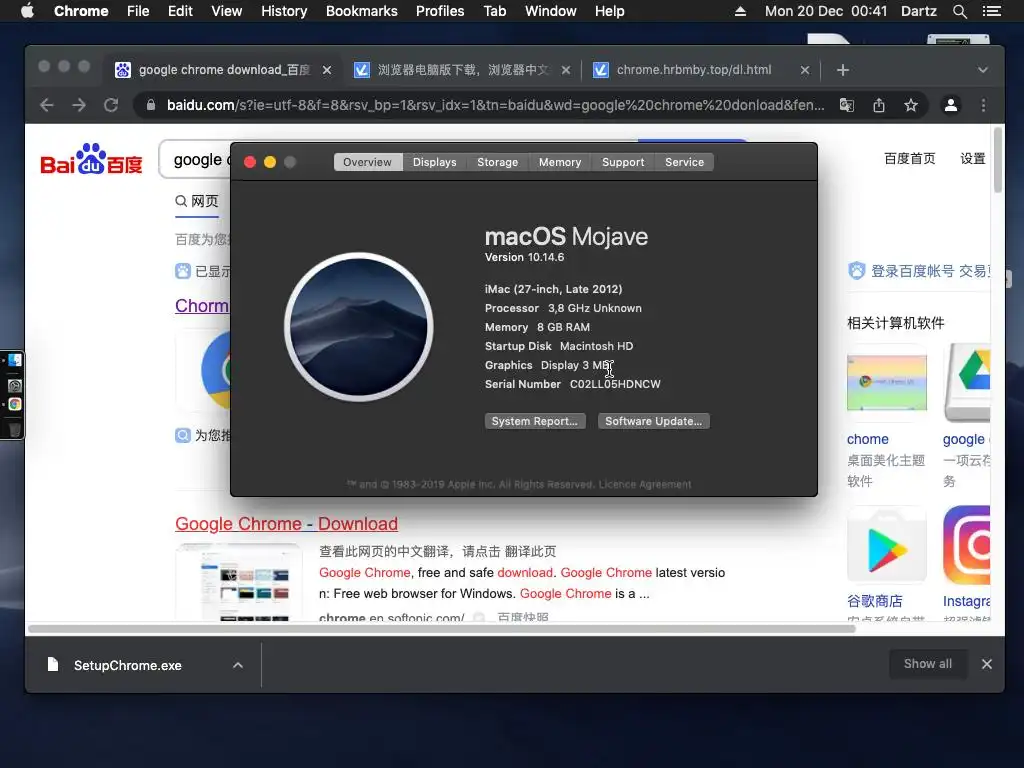
Task: Switch to the Memory tab
Action: 560,162
